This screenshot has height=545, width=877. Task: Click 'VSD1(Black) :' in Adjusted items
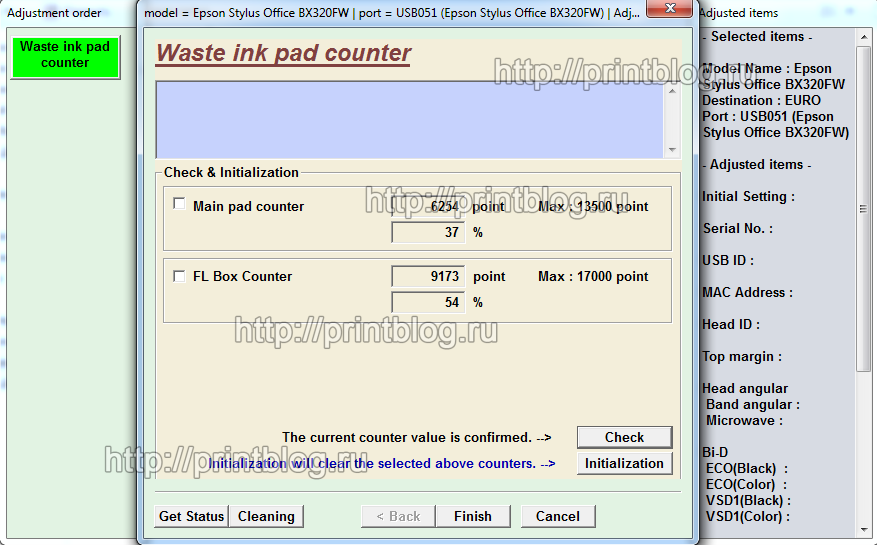(x=748, y=500)
